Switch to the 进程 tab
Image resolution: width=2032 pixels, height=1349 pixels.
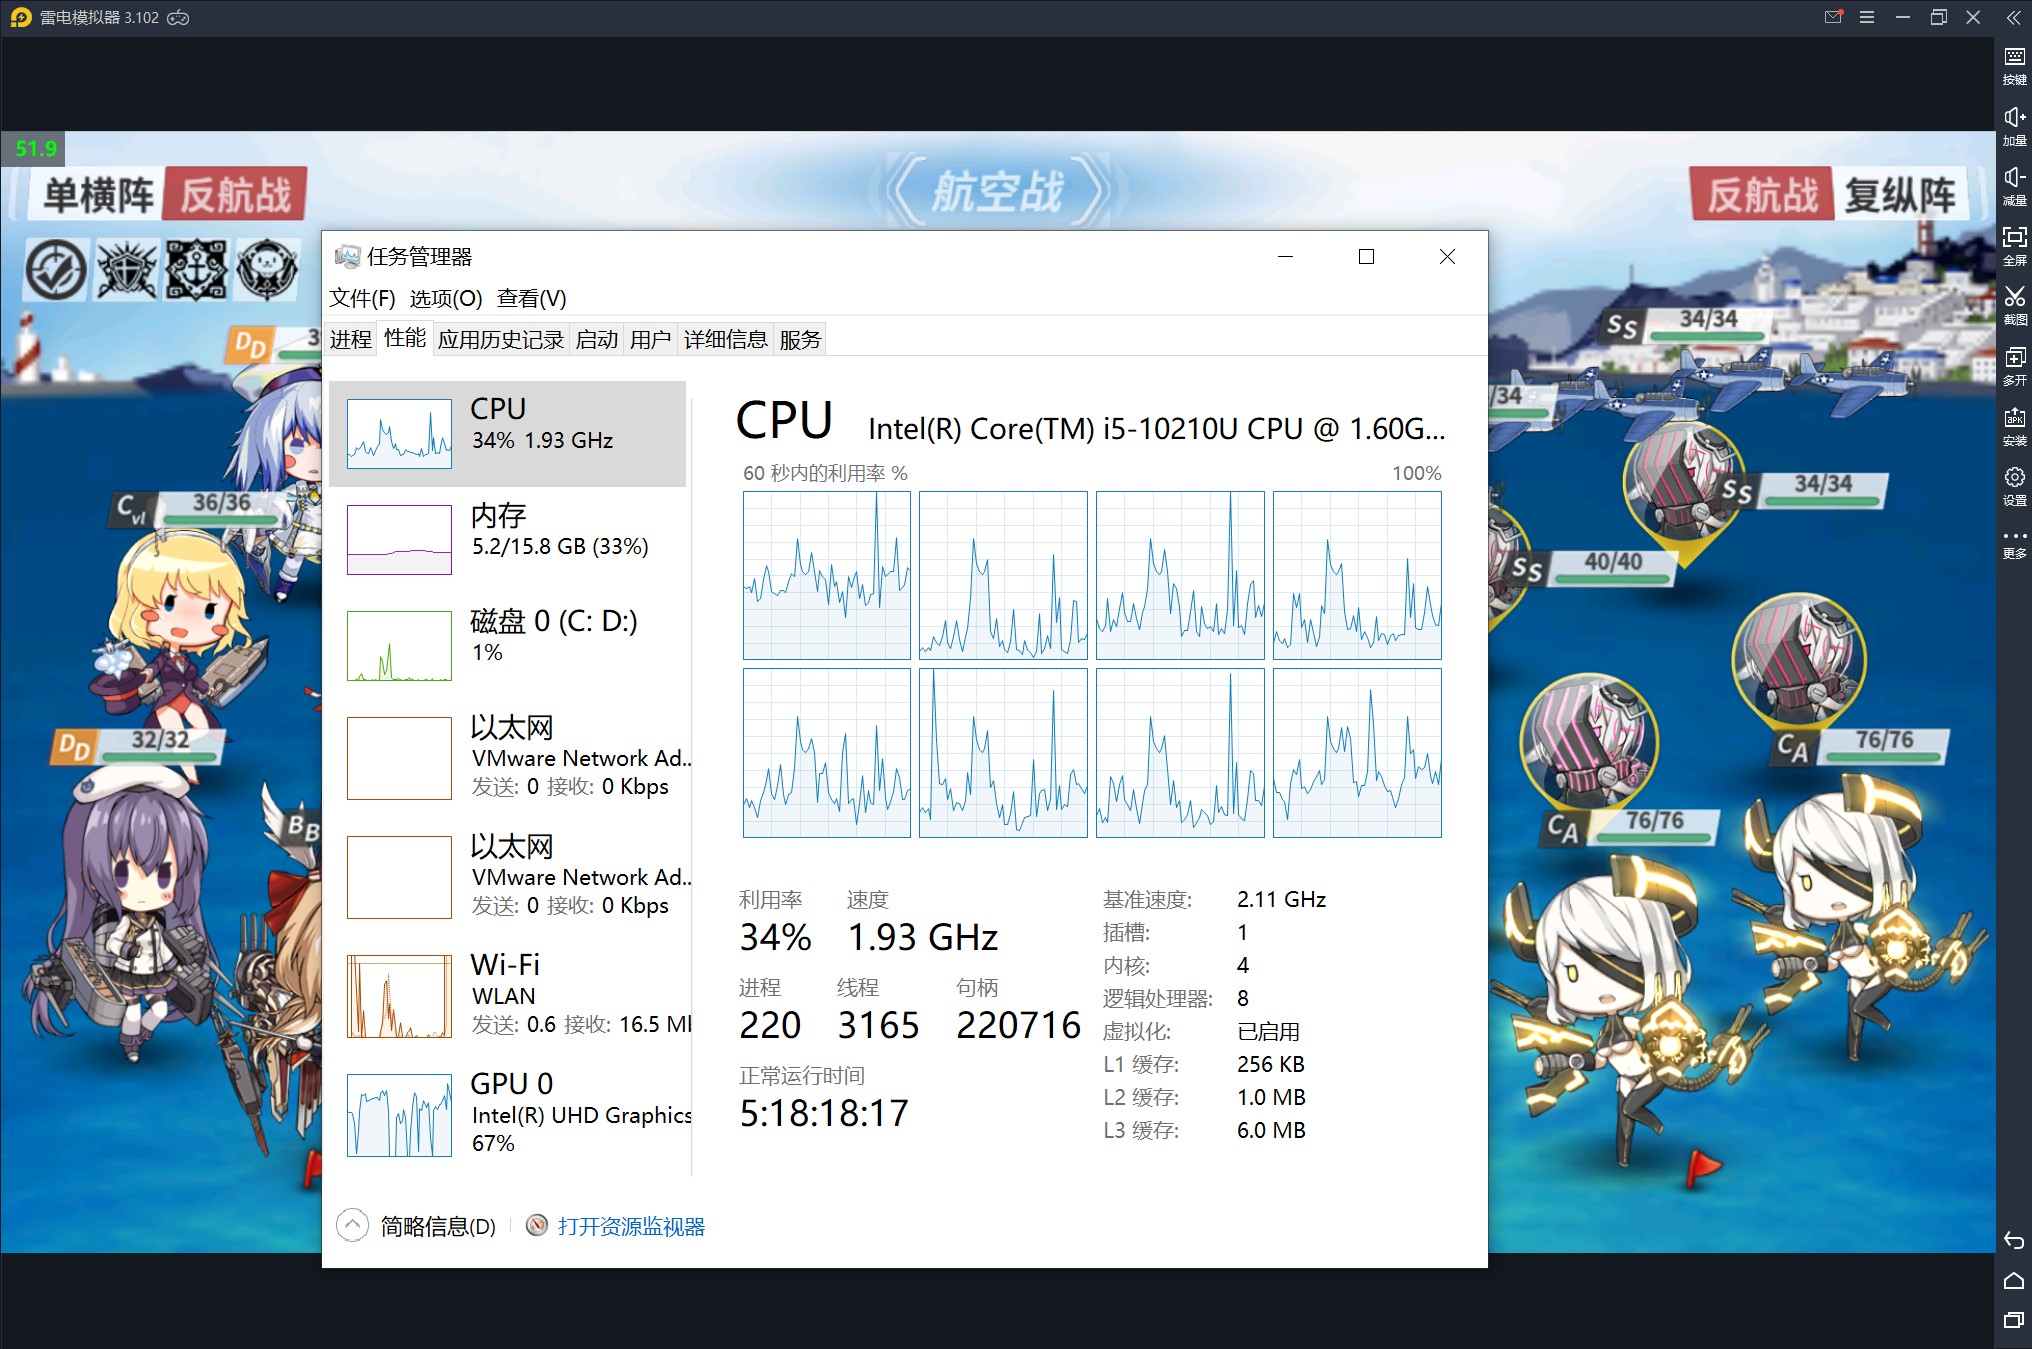[x=351, y=339]
